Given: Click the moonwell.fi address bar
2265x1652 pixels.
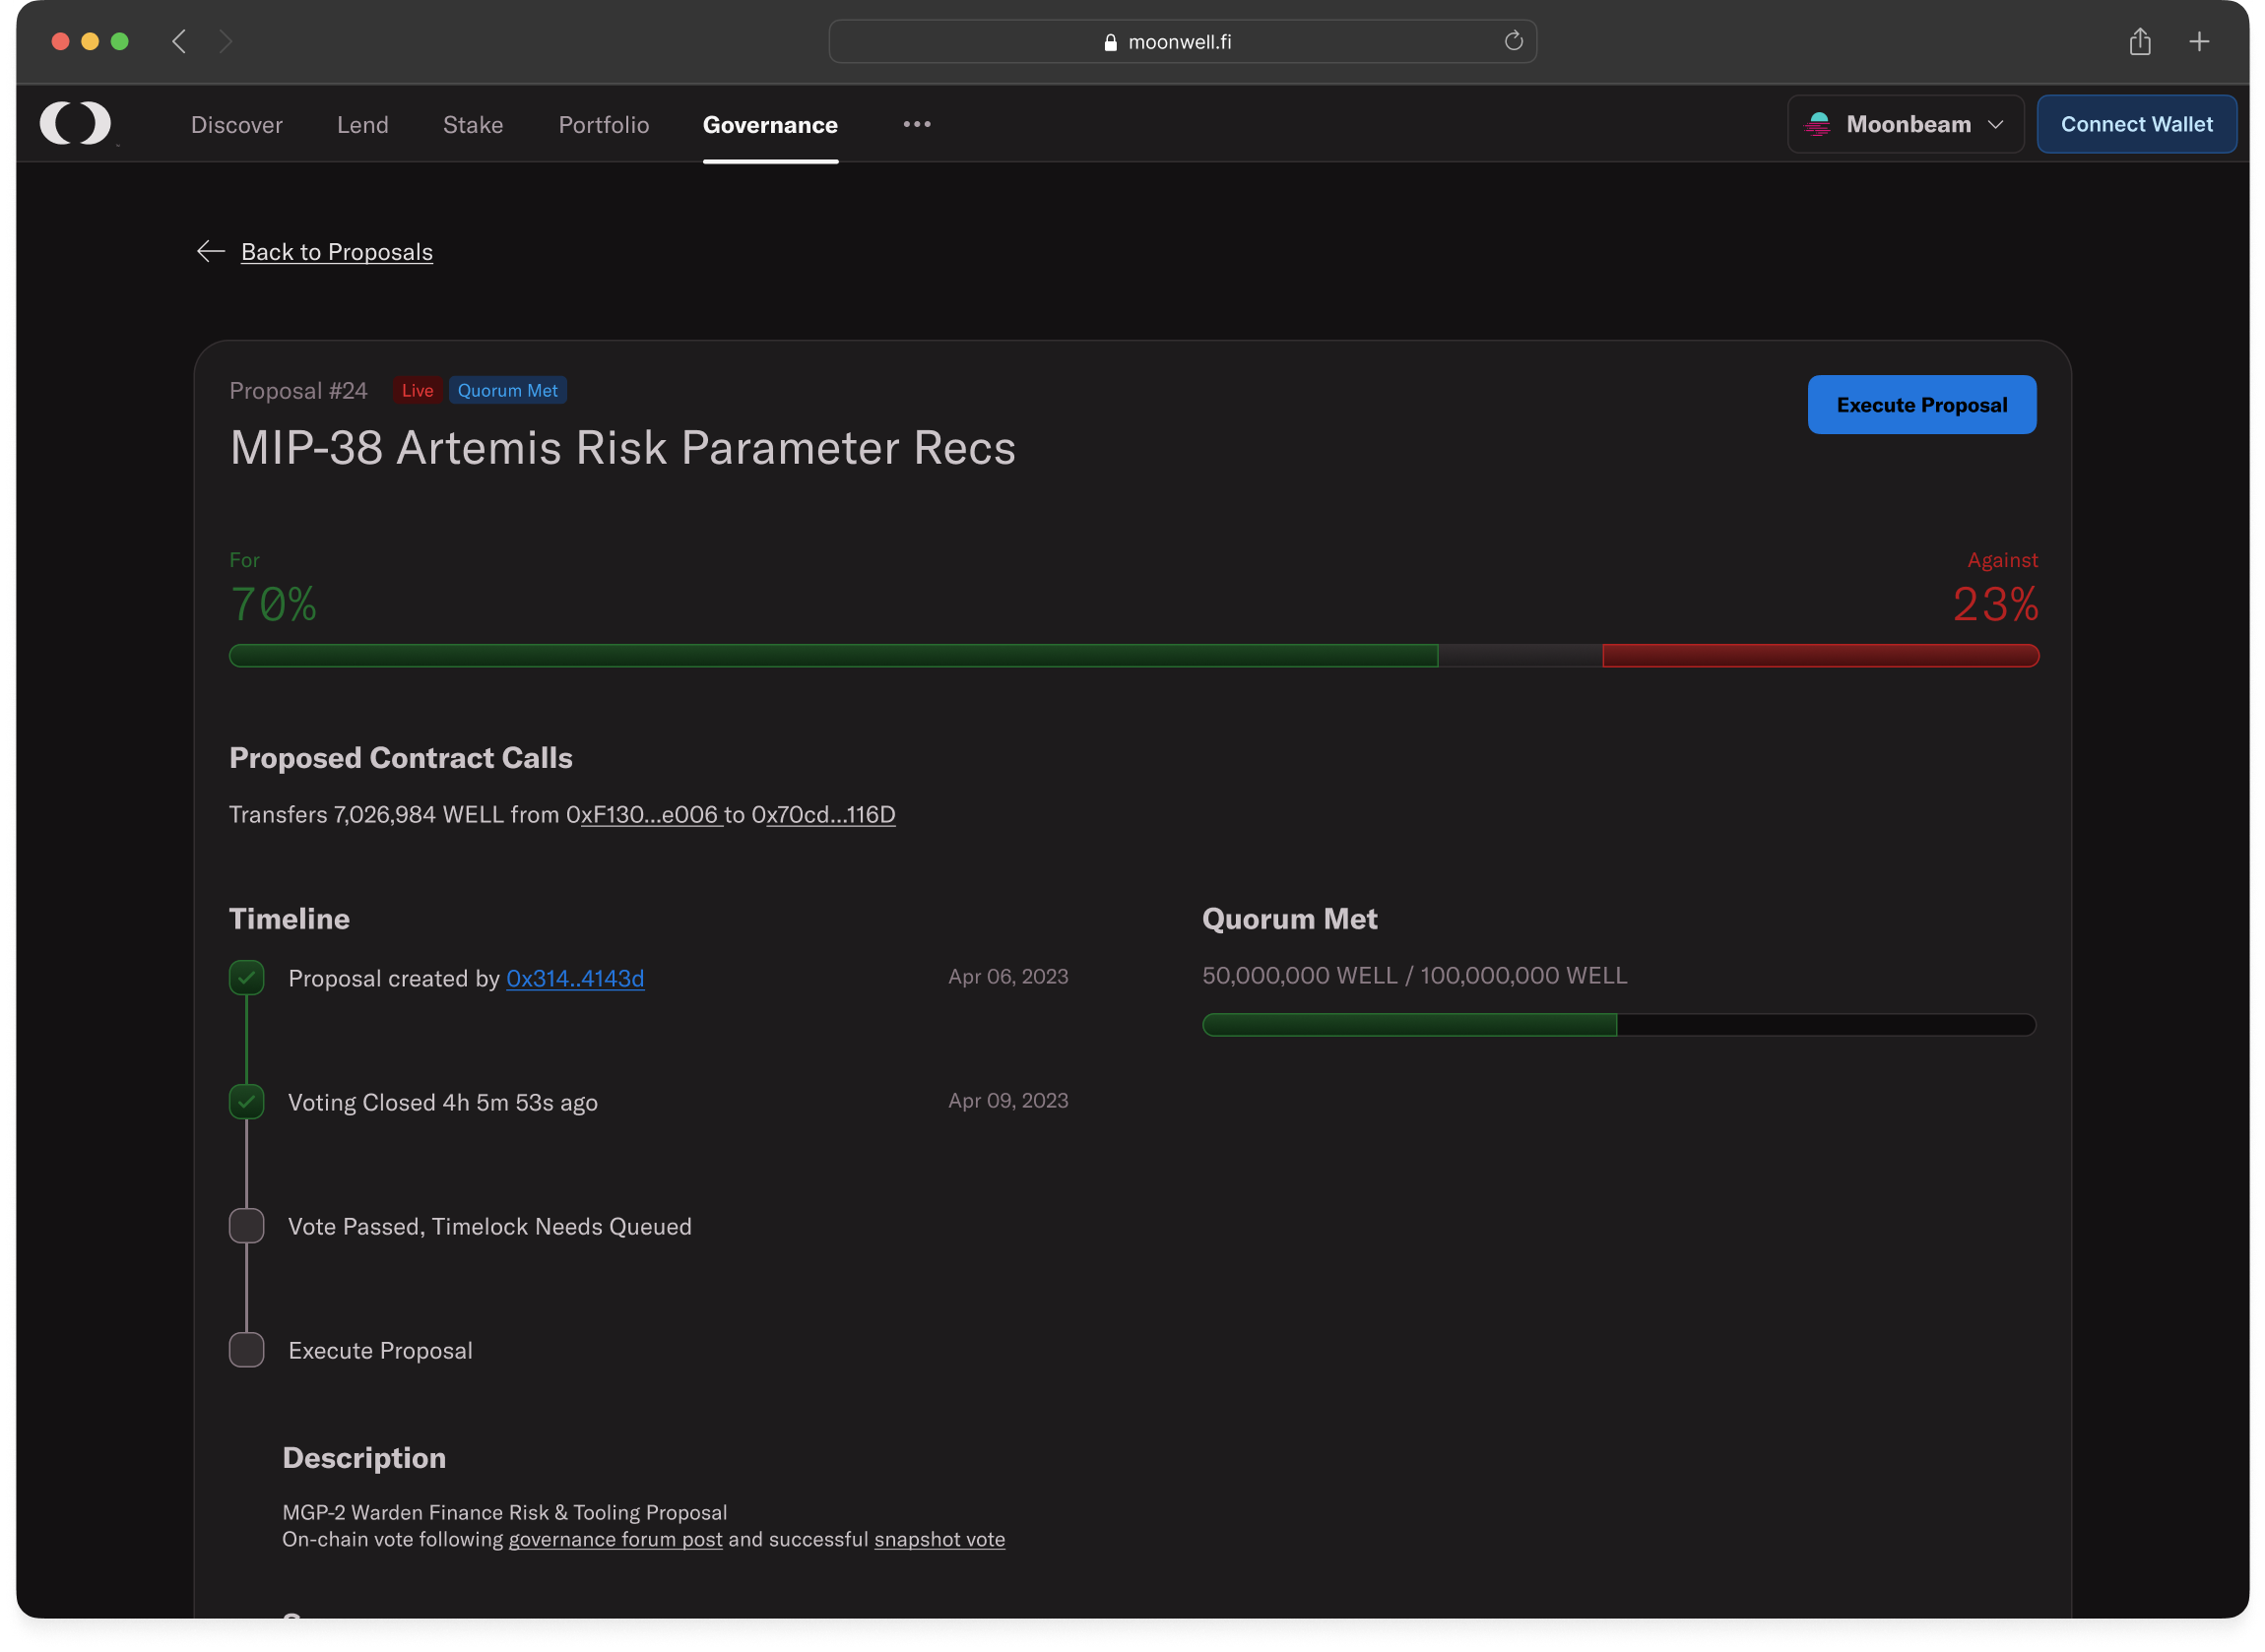Looking at the screenshot, I should pyautogui.click(x=1180, y=42).
